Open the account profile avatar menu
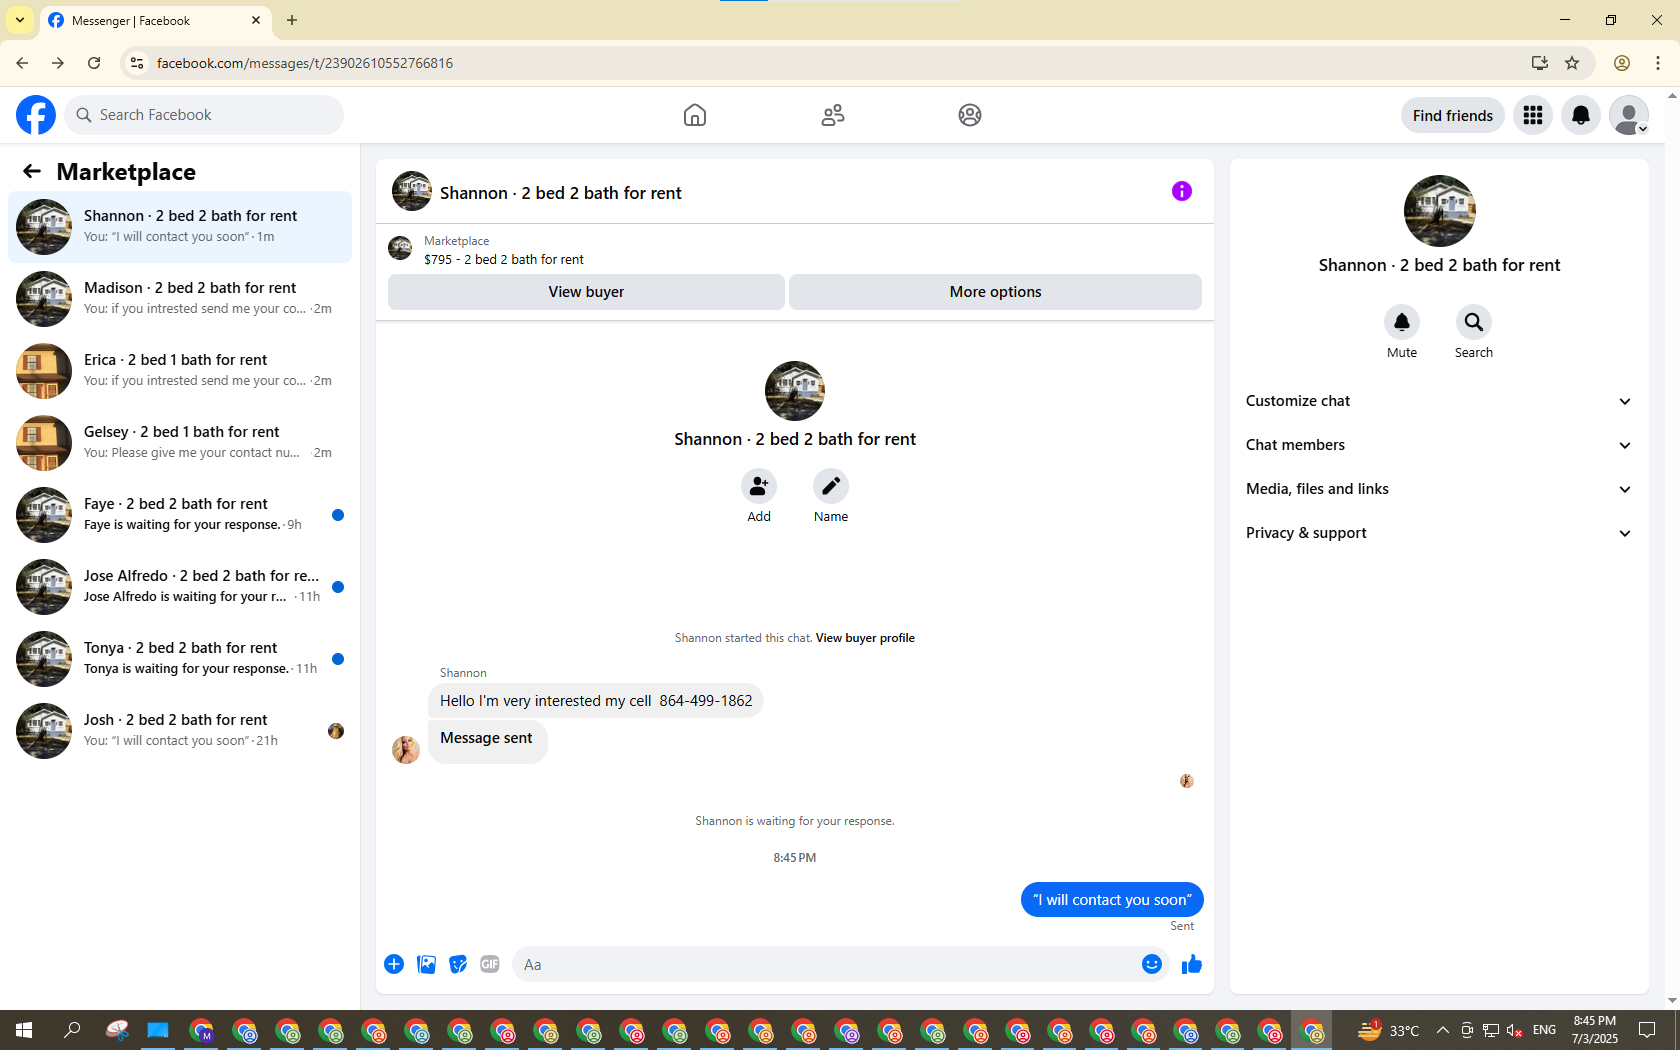 point(1629,115)
